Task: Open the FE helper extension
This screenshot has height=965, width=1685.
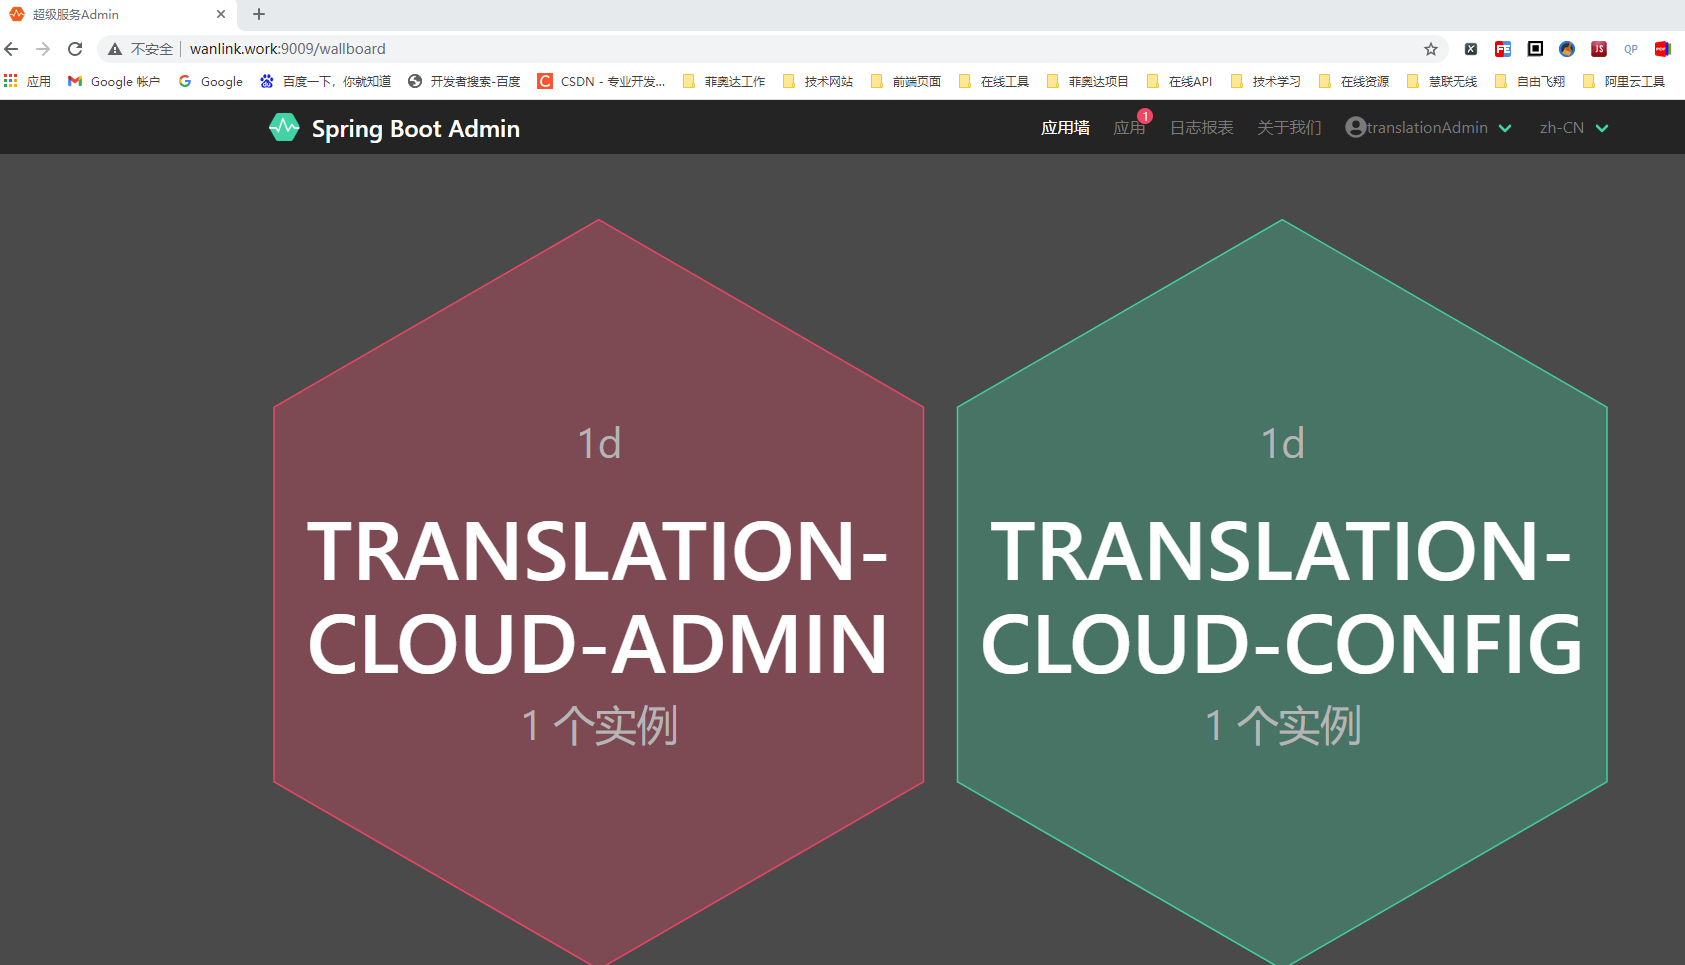Action: coord(1503,49)
